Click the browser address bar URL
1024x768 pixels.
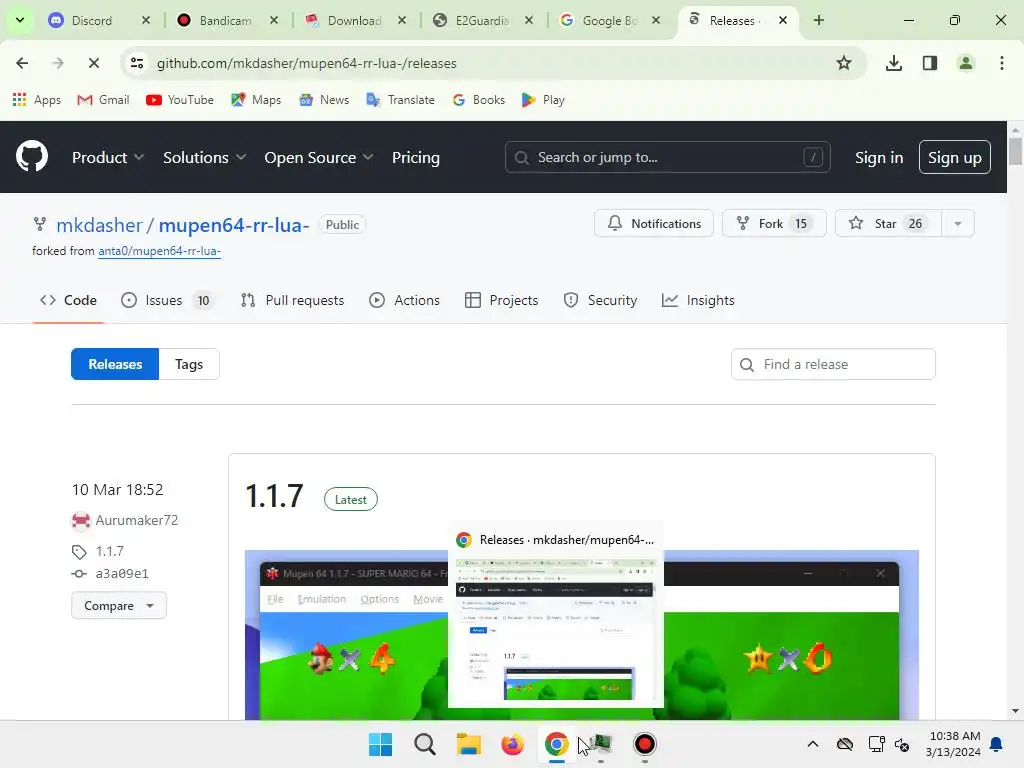click(x=306, y=63)
